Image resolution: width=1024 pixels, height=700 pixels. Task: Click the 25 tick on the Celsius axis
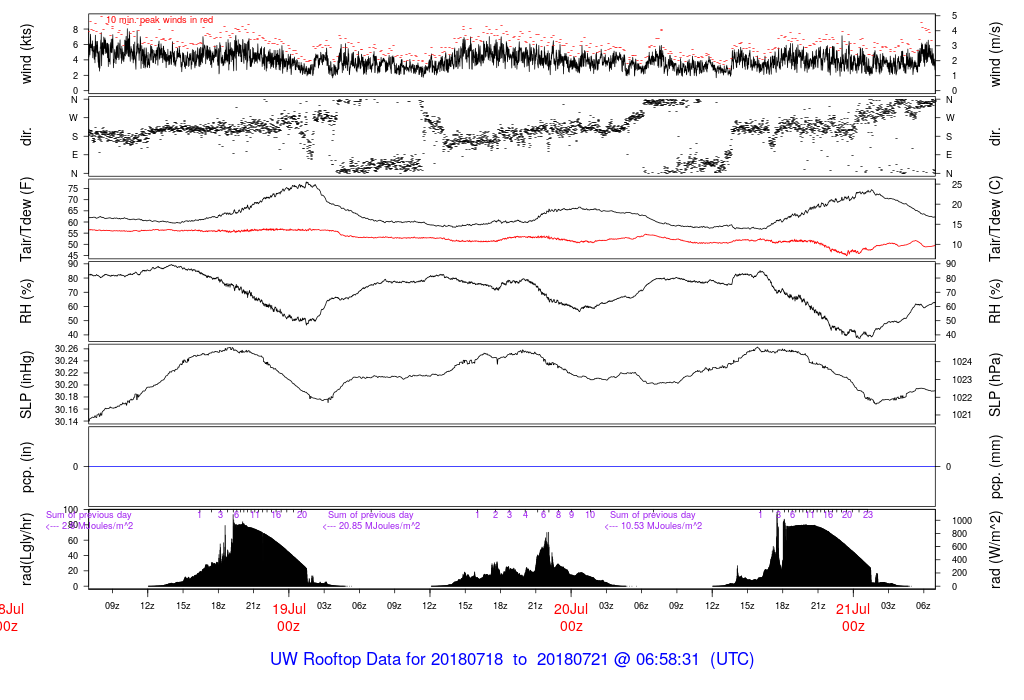[957, 185]
